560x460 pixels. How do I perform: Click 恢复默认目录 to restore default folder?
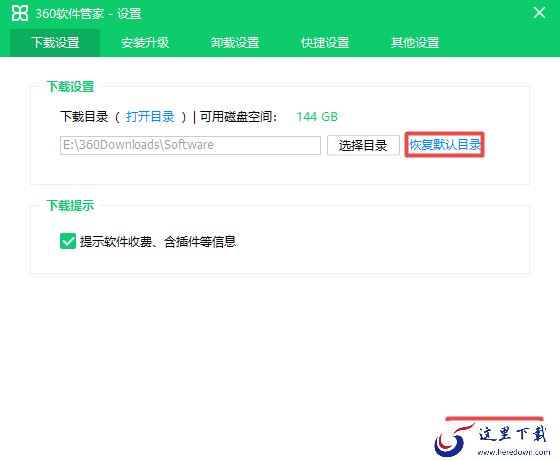(x=445, y=145)
